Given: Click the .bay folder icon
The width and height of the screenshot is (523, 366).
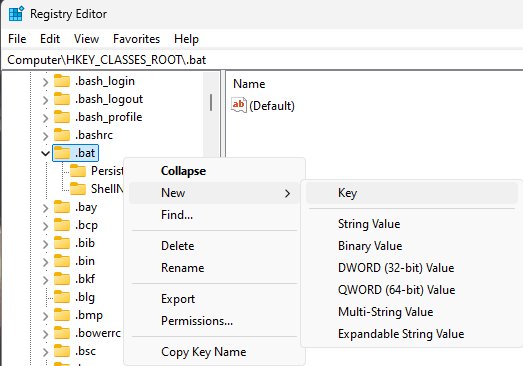Looking at the screenshot, I should tap(62, 207).
